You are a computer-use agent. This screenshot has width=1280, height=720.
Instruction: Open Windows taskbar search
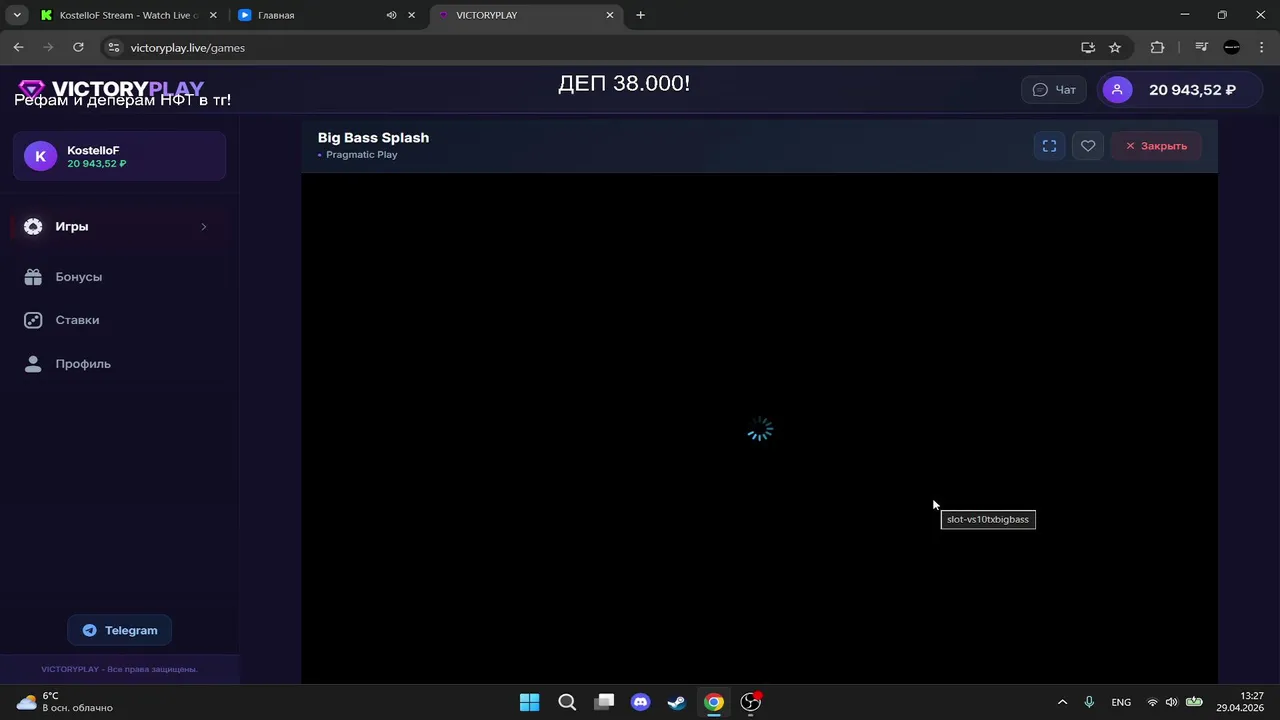pyautogui.click(x=567, y=702)
